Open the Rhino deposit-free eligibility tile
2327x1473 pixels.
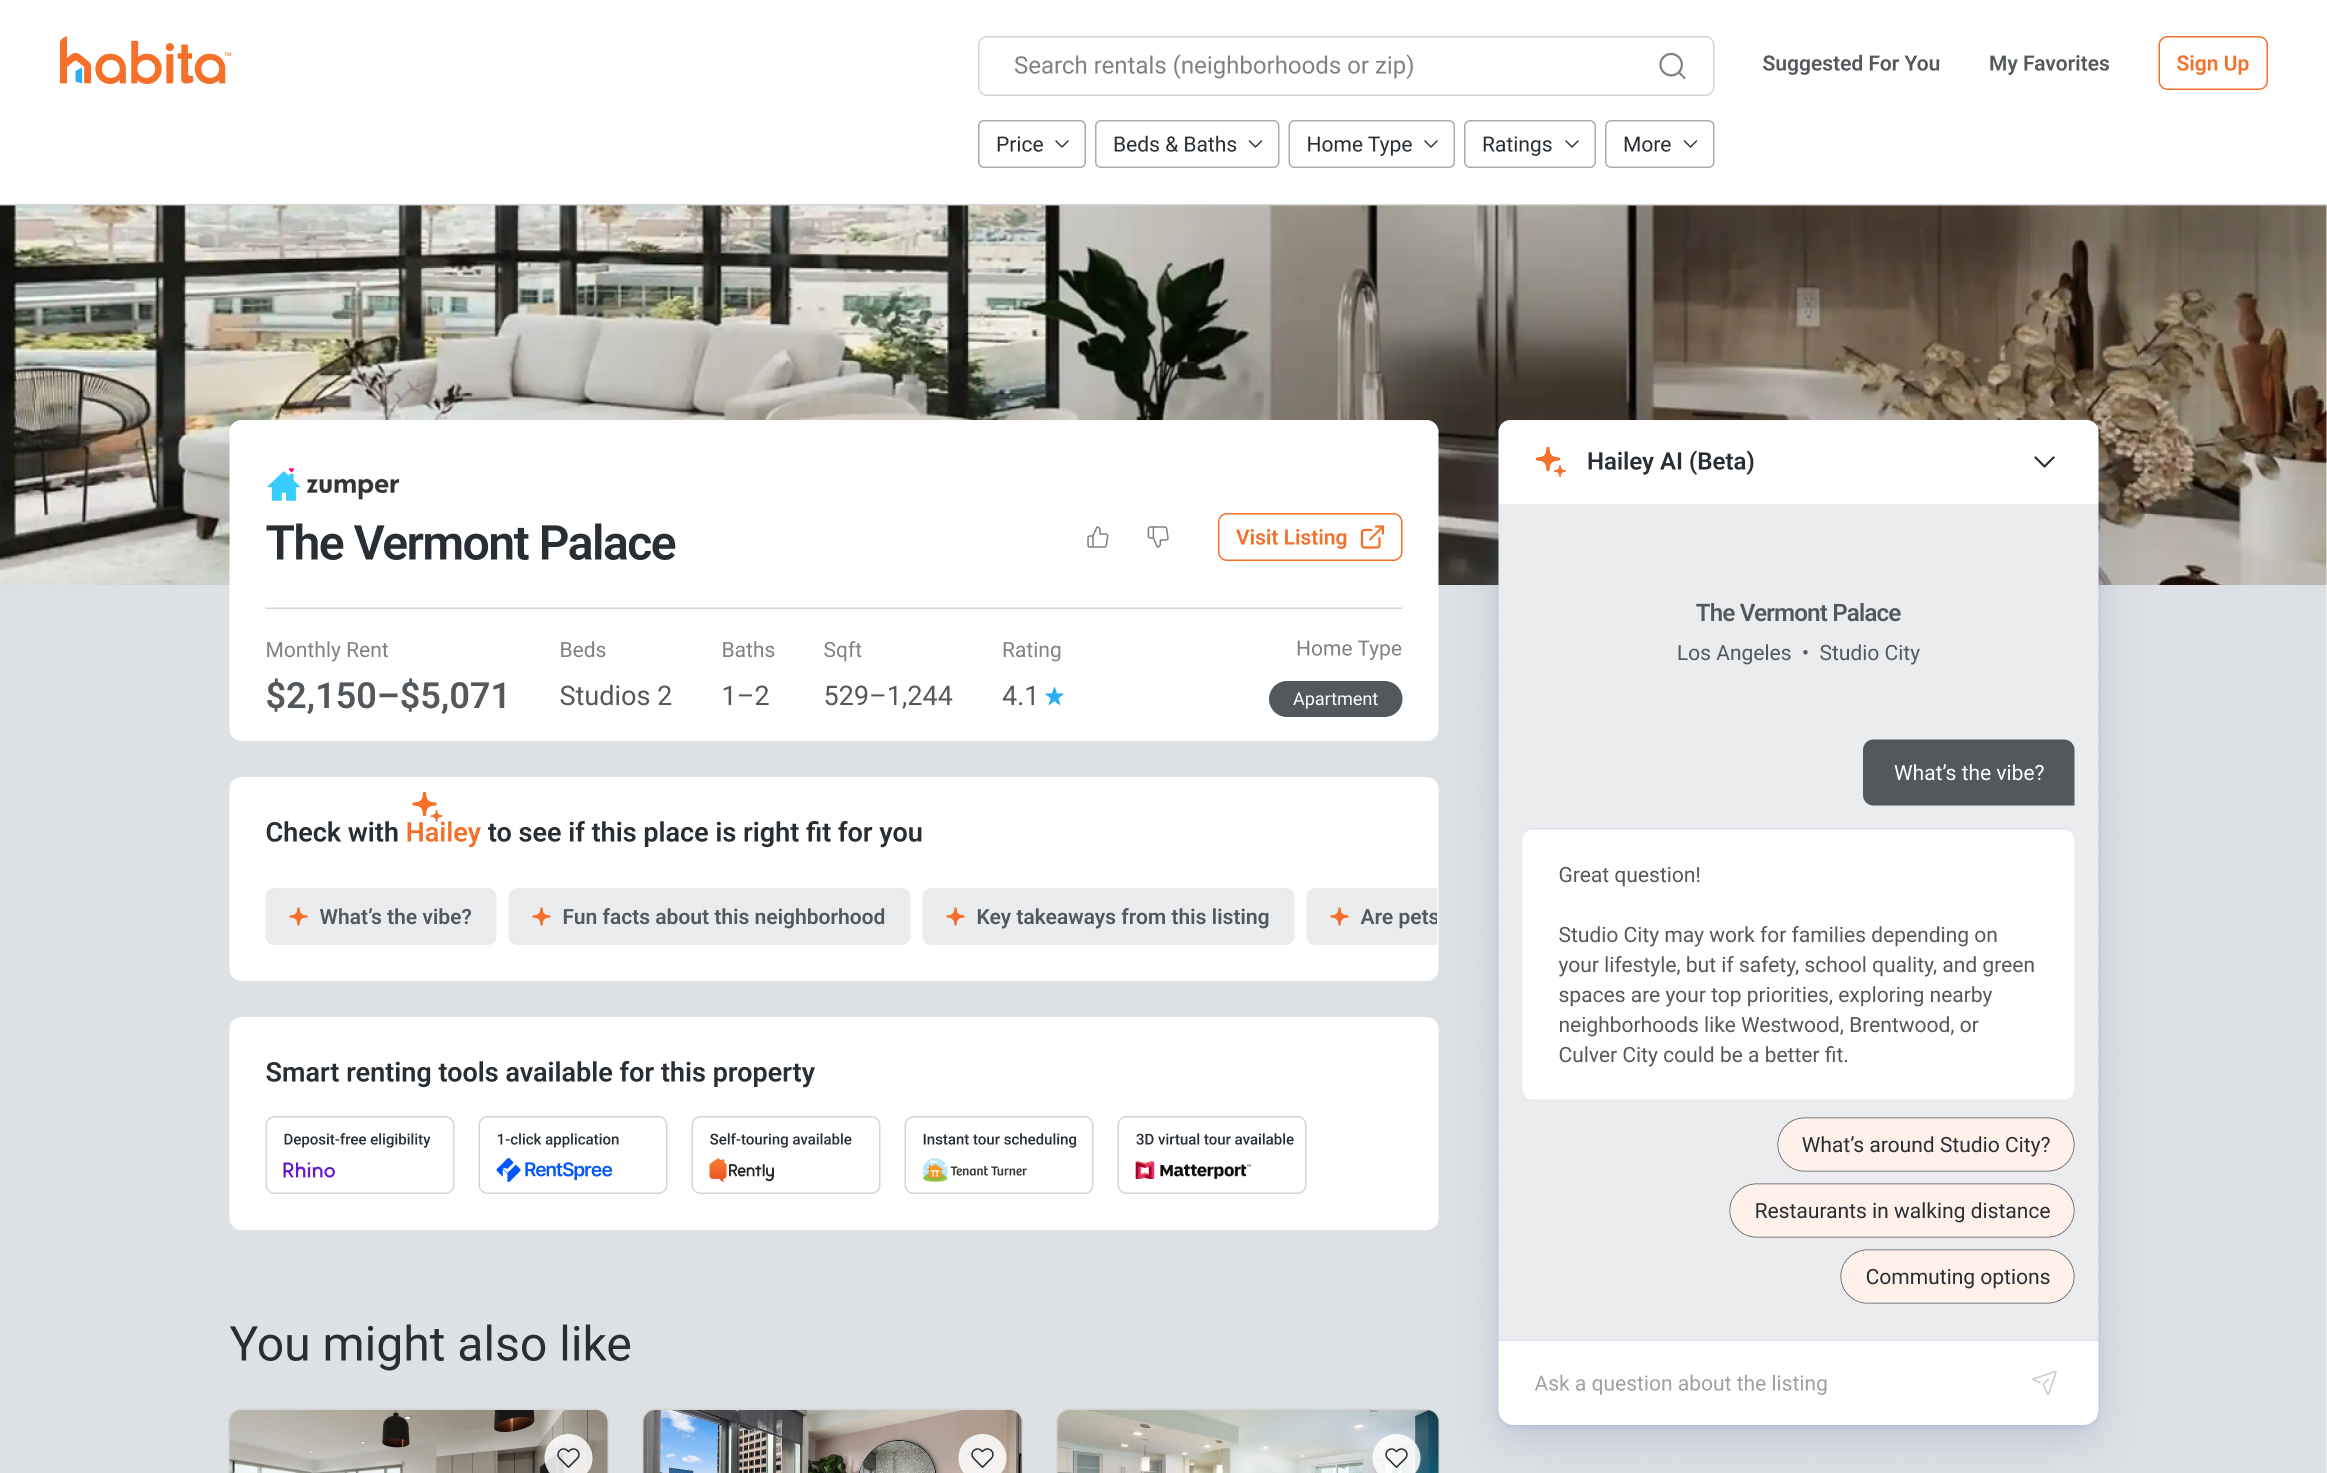tap(360, 1155)
